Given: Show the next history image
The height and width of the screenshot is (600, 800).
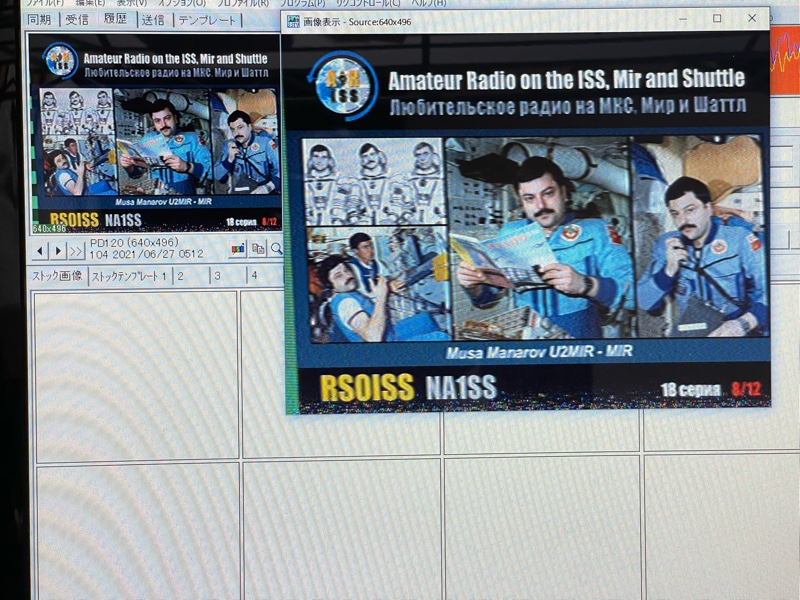Looking at the screenshot, I should click(59, 251).
